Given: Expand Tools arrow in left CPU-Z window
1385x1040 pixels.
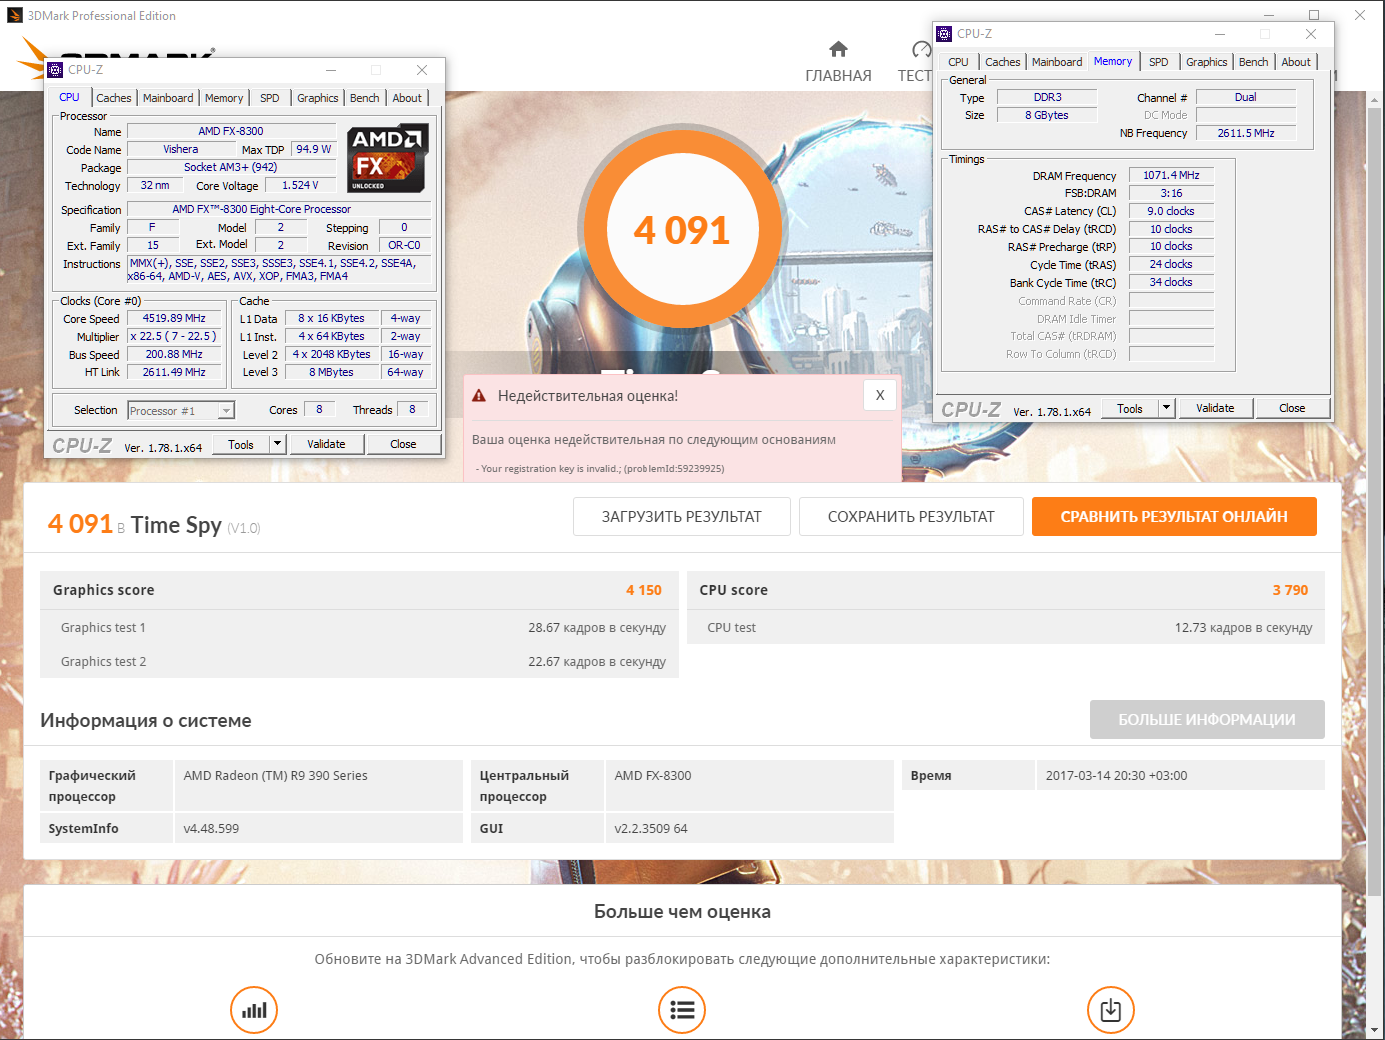Looking at the screenshot, I should click(278, 444).
